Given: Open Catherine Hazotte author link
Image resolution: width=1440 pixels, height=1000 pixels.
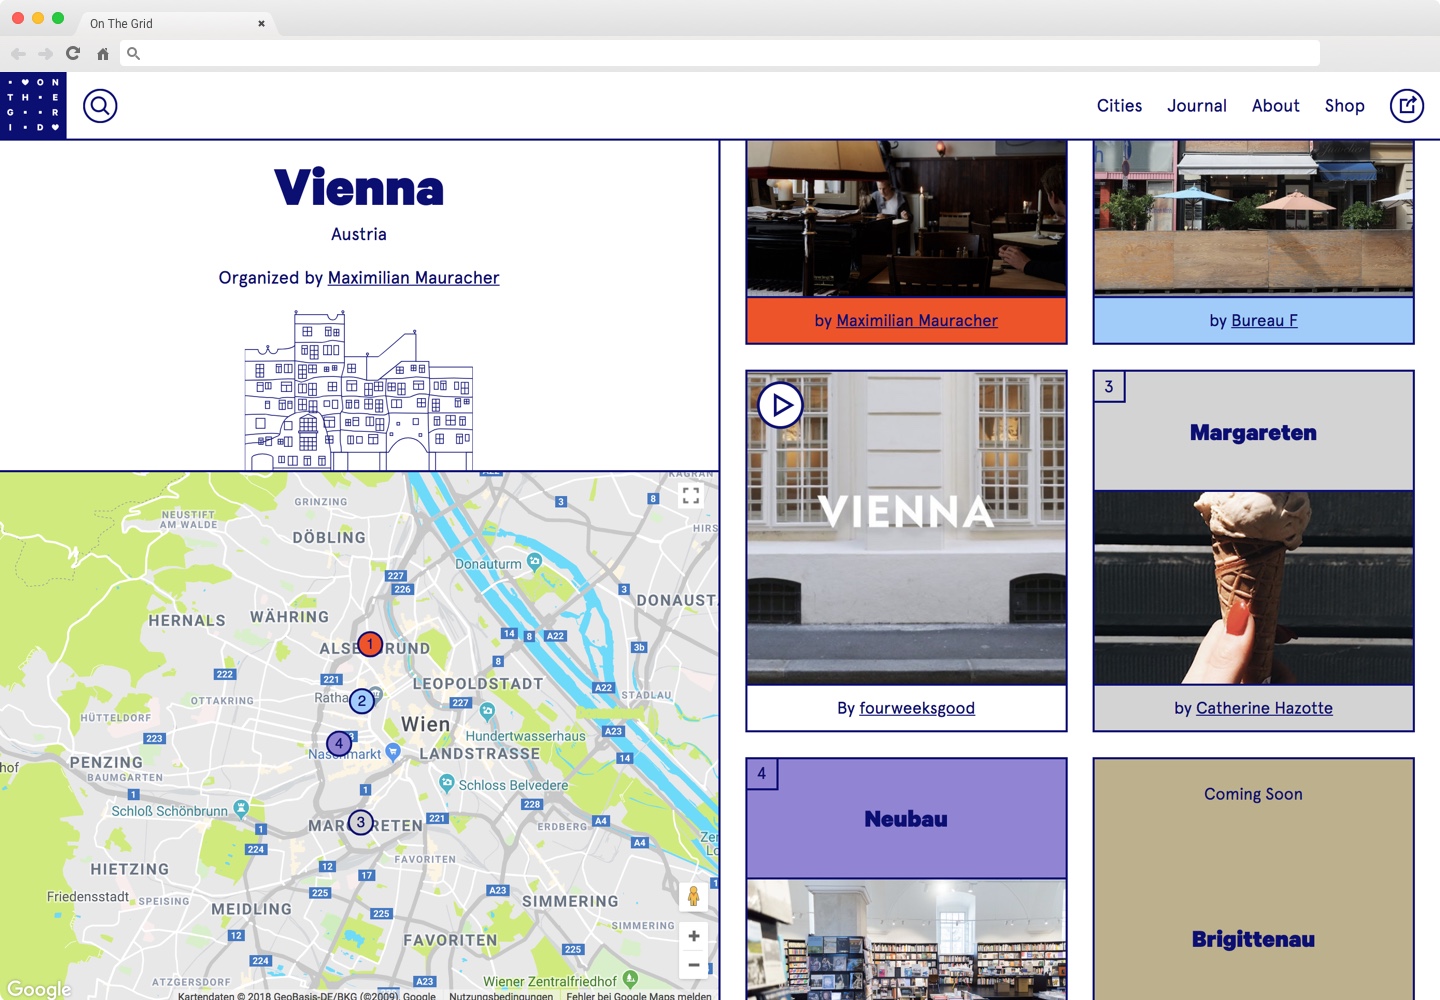Looking at the screenshot, I should click(1264, 708).
